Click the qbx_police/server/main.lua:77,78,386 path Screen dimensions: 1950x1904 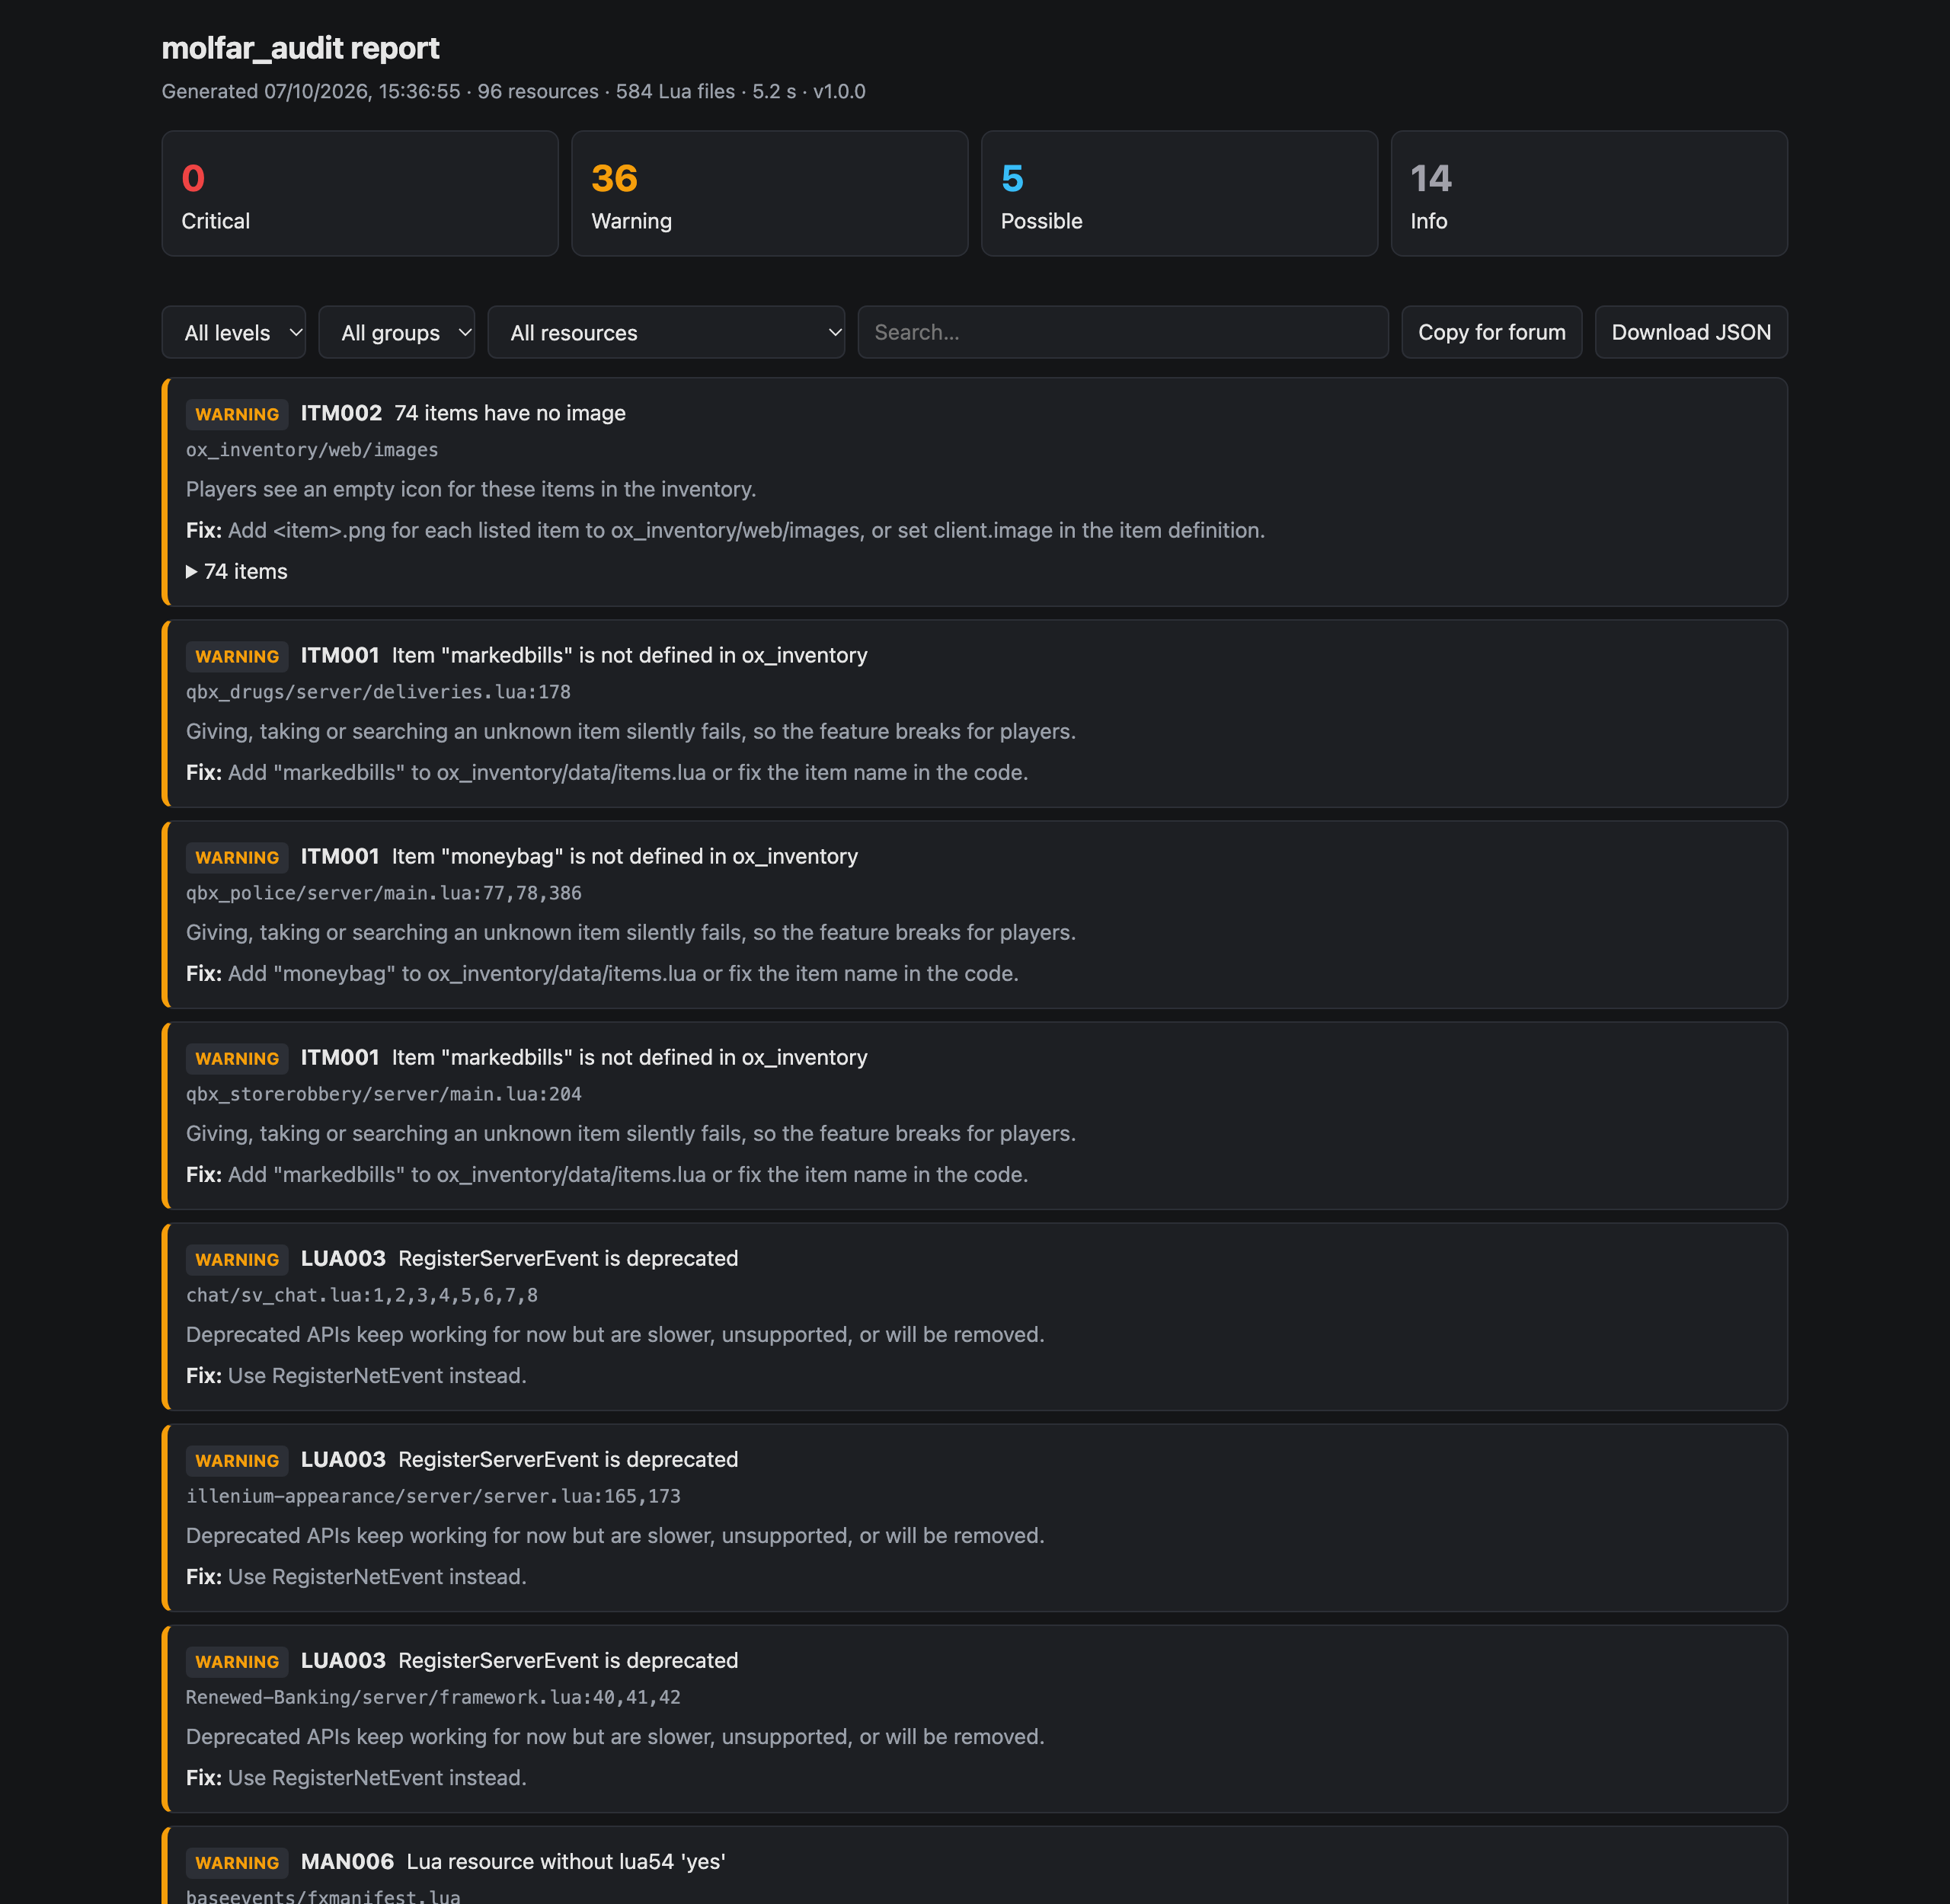384,893
